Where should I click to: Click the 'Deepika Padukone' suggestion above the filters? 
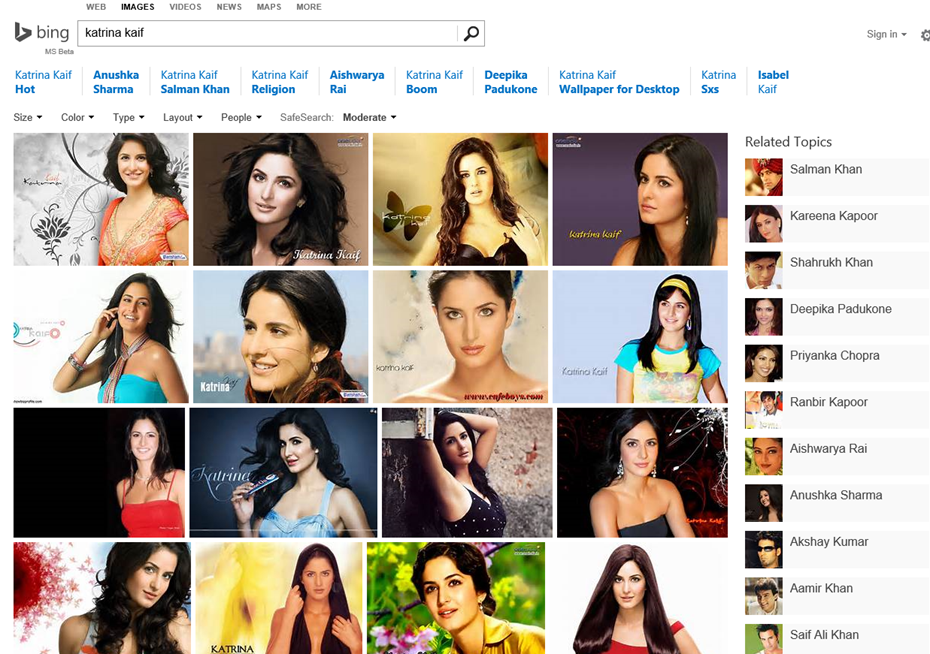[511, 82]
